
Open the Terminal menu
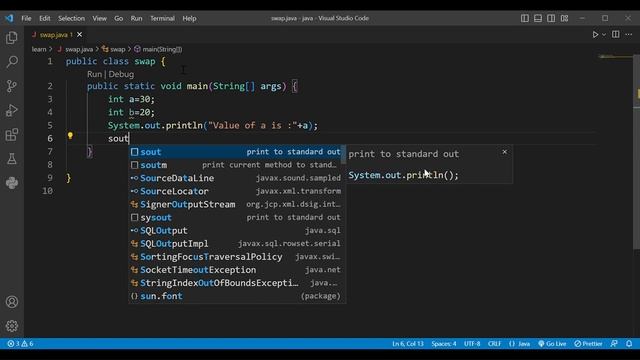pos(162,18)
